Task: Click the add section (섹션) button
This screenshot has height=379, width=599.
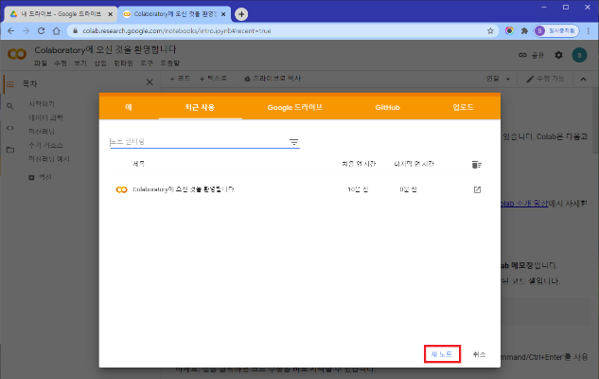Action: [x=40, y=177]
